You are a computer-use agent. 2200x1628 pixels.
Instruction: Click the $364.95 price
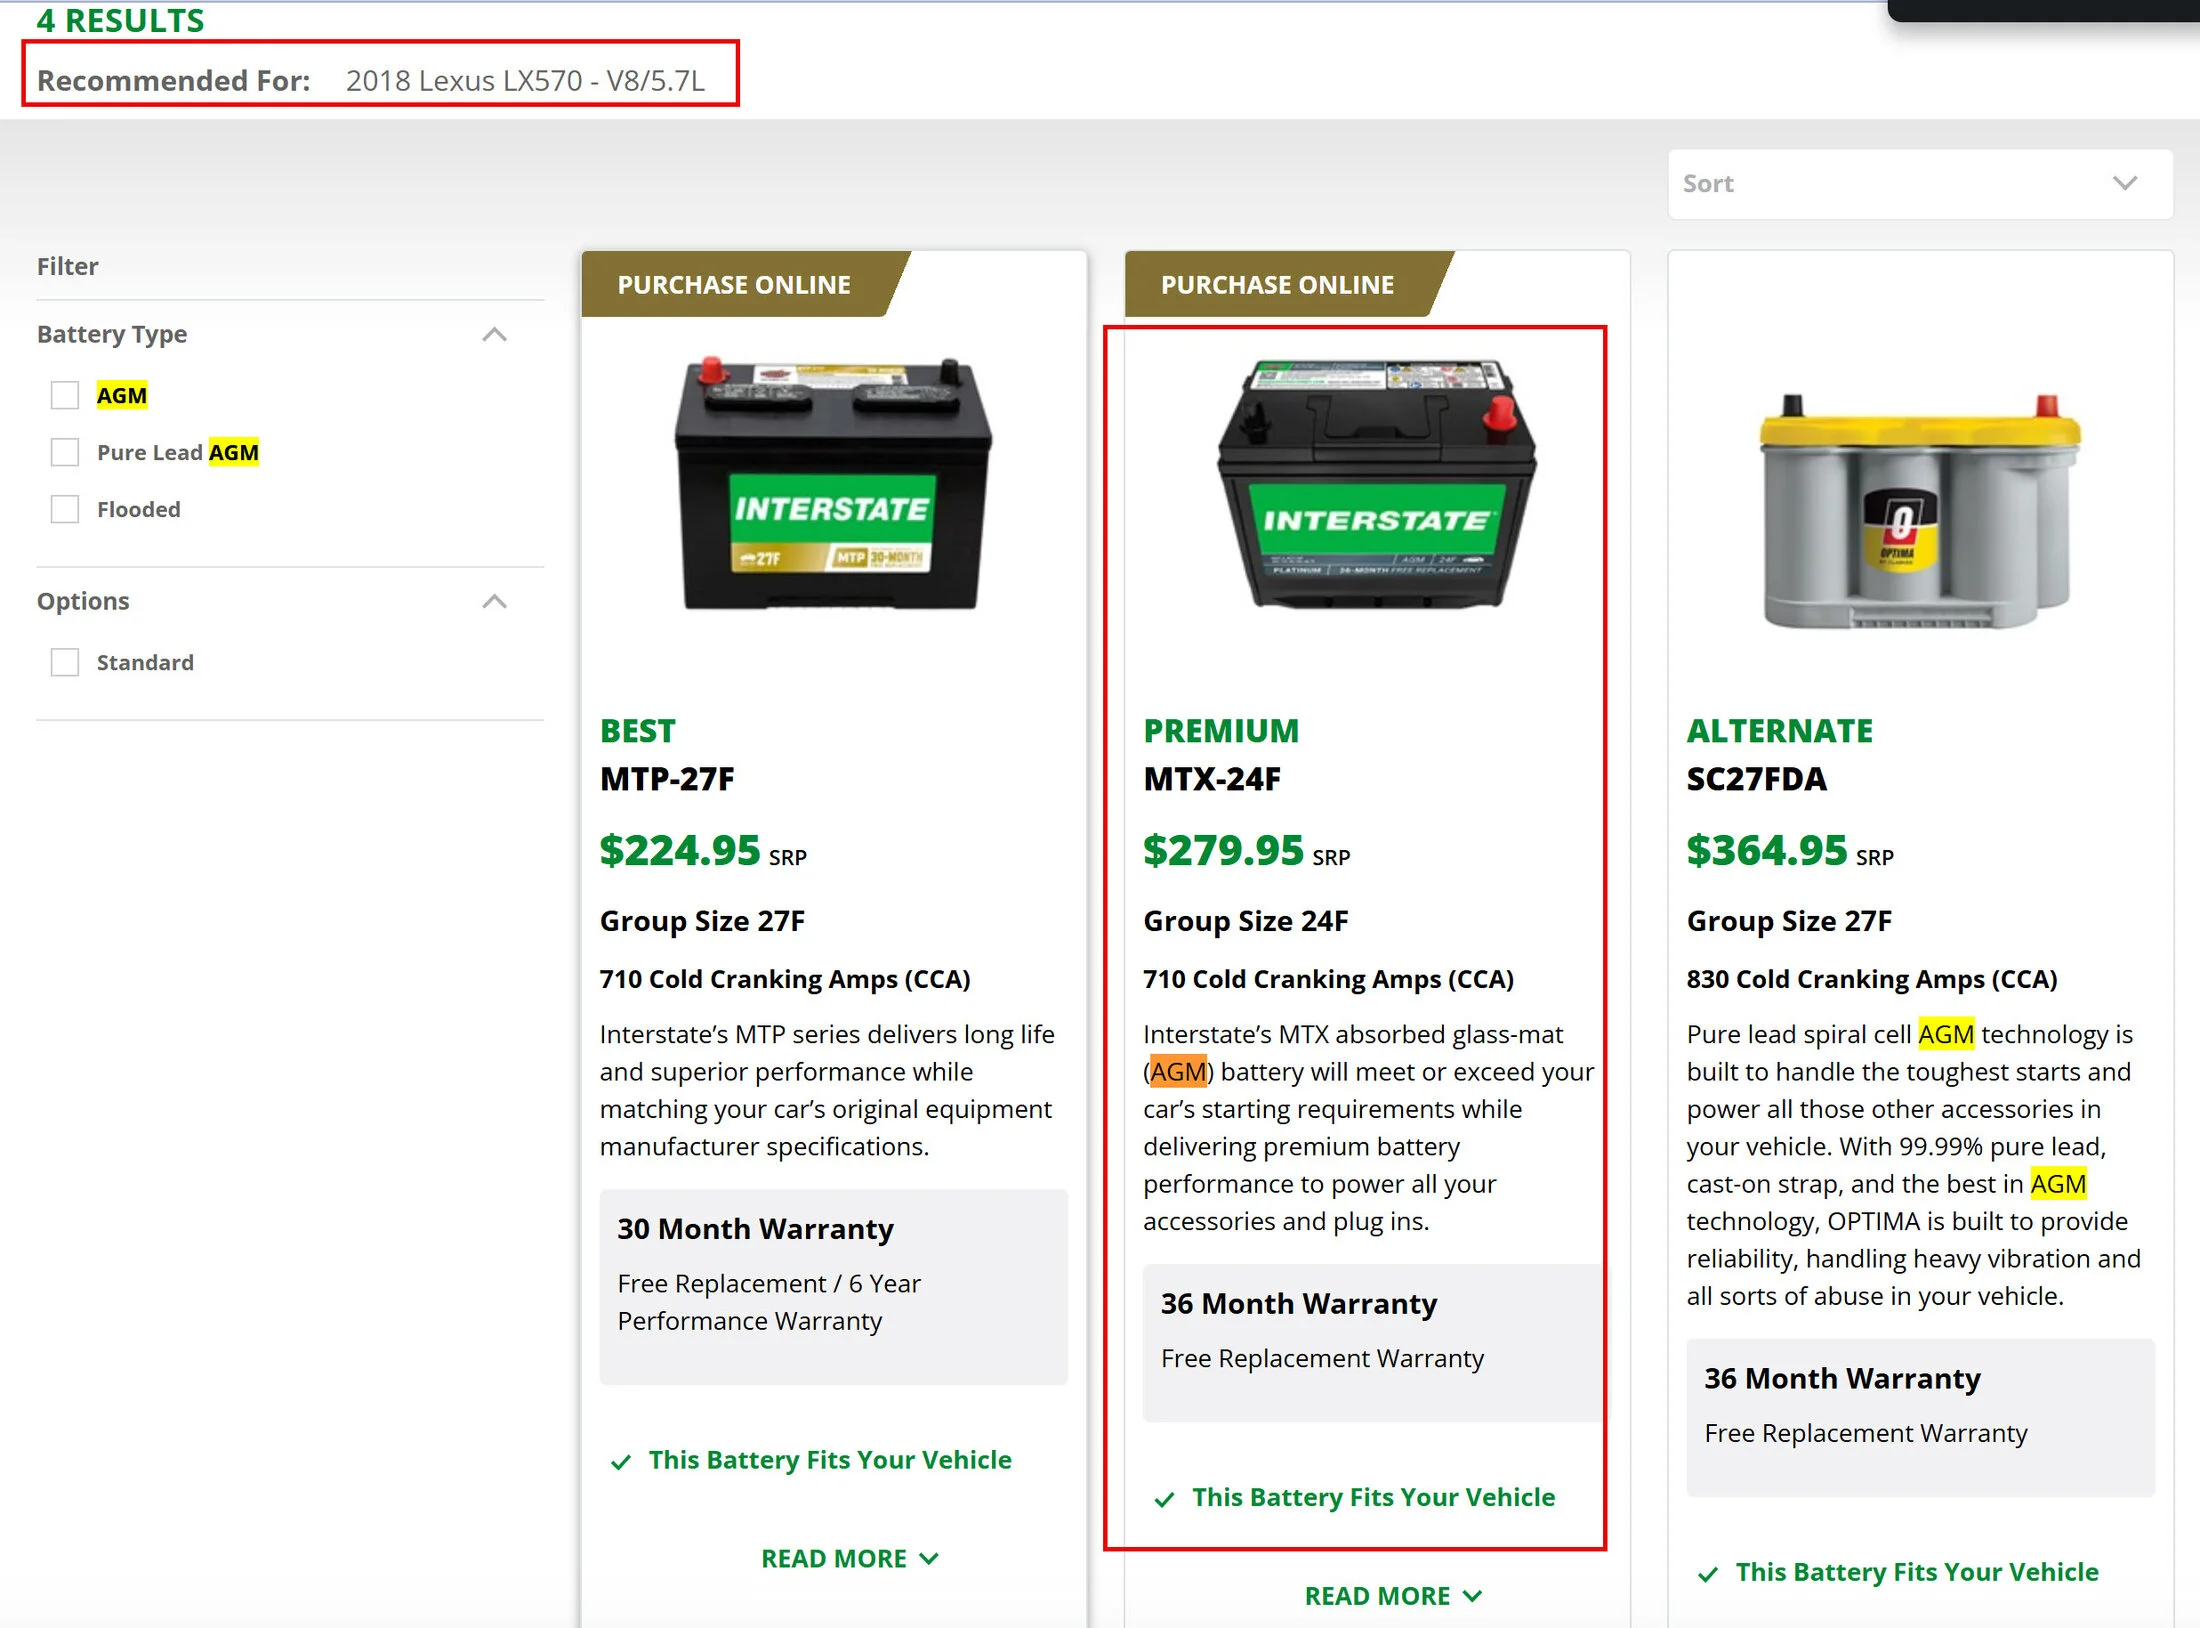click(x=1767, y=850)
